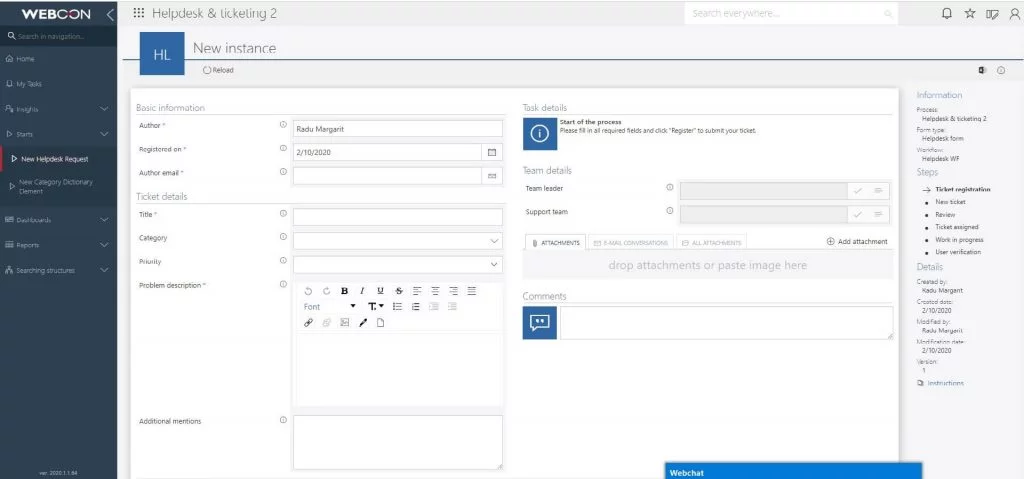Toggle bold formatting in the editor

coord(344,291)
